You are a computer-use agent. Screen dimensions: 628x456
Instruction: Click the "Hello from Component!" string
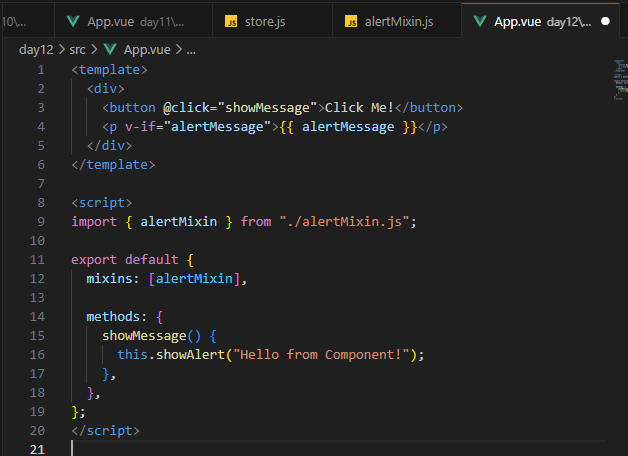(321, 354)
